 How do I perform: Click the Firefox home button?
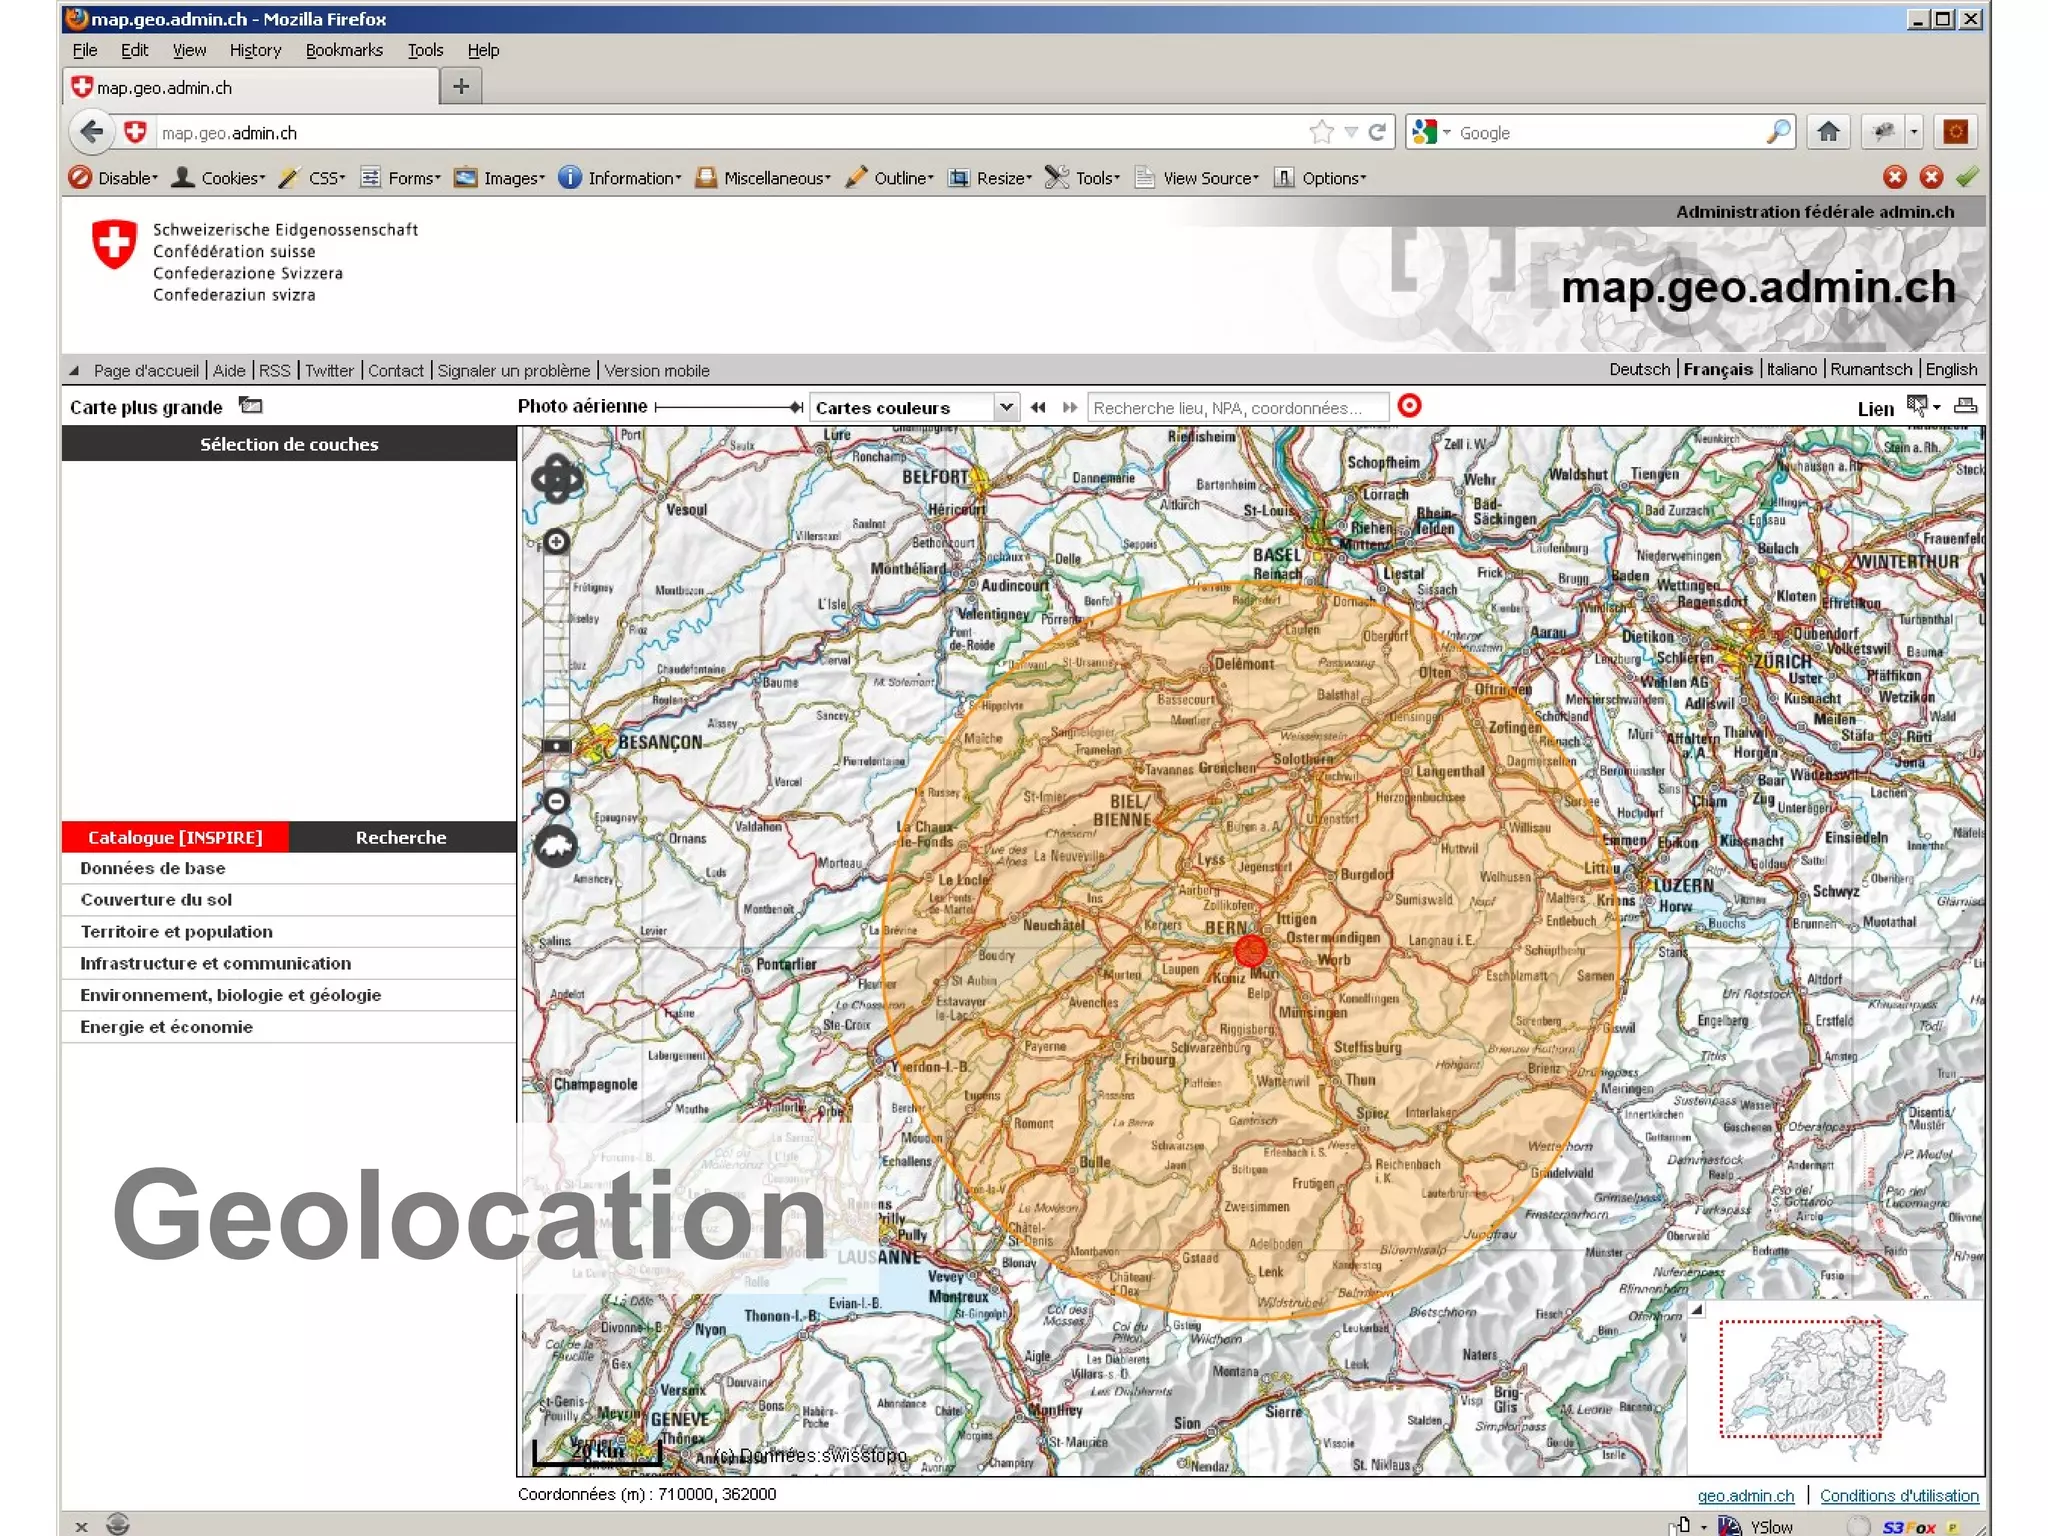1828,132
